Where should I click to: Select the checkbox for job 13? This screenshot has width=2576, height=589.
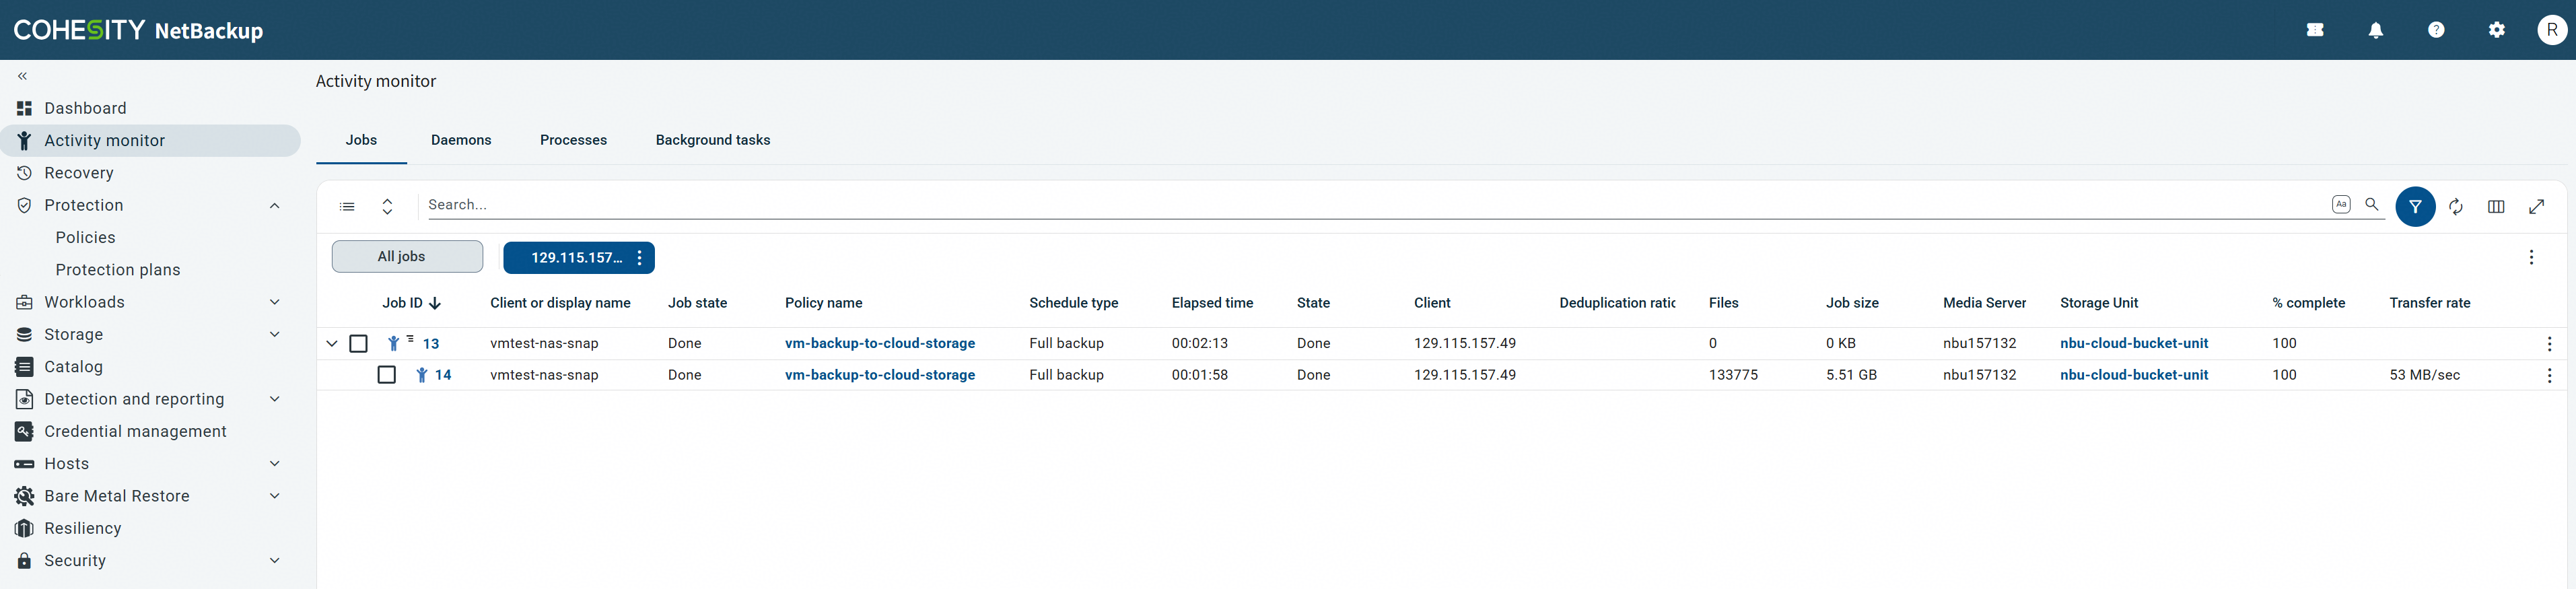coord(358,344)
